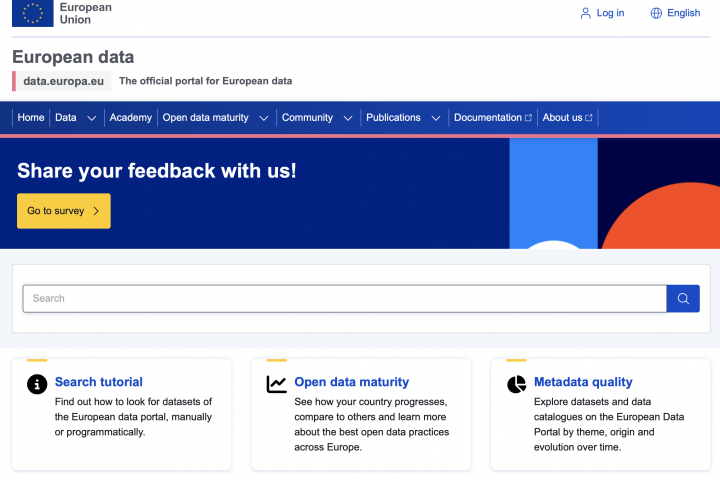Open the Metadata quality heading link
Viewport: 720px width, 480px height.
[583, 382]
